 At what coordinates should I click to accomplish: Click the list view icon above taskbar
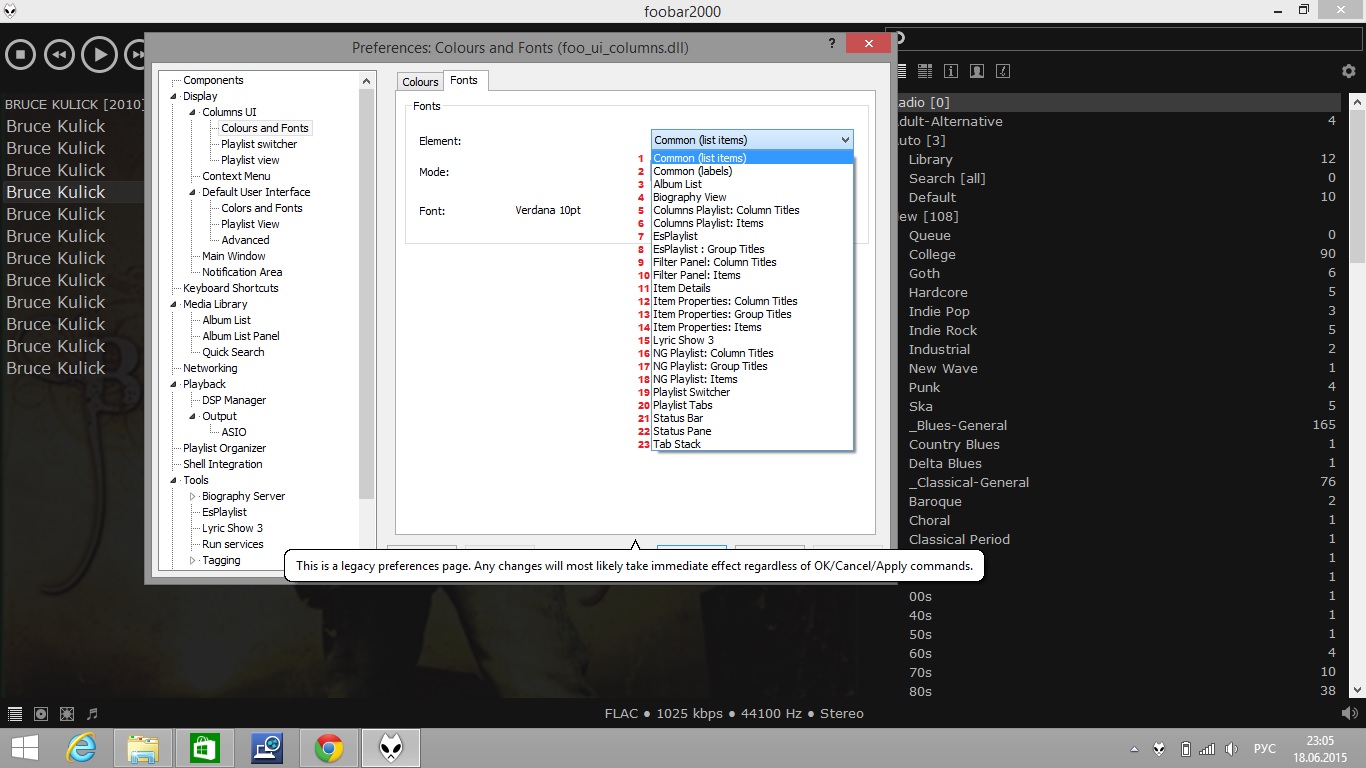15,714
